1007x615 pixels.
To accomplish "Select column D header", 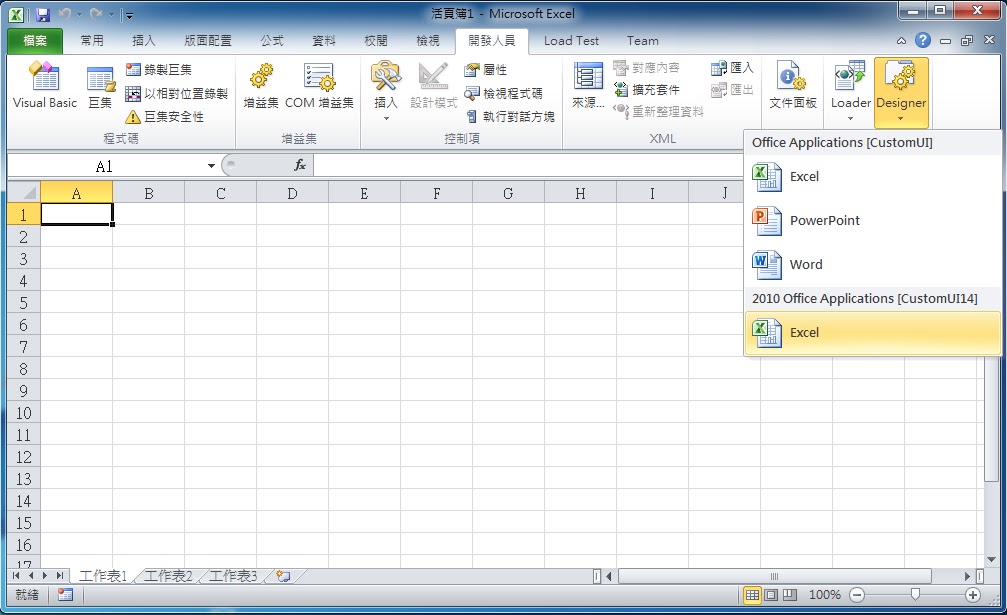I will click(x=292, y=193).
